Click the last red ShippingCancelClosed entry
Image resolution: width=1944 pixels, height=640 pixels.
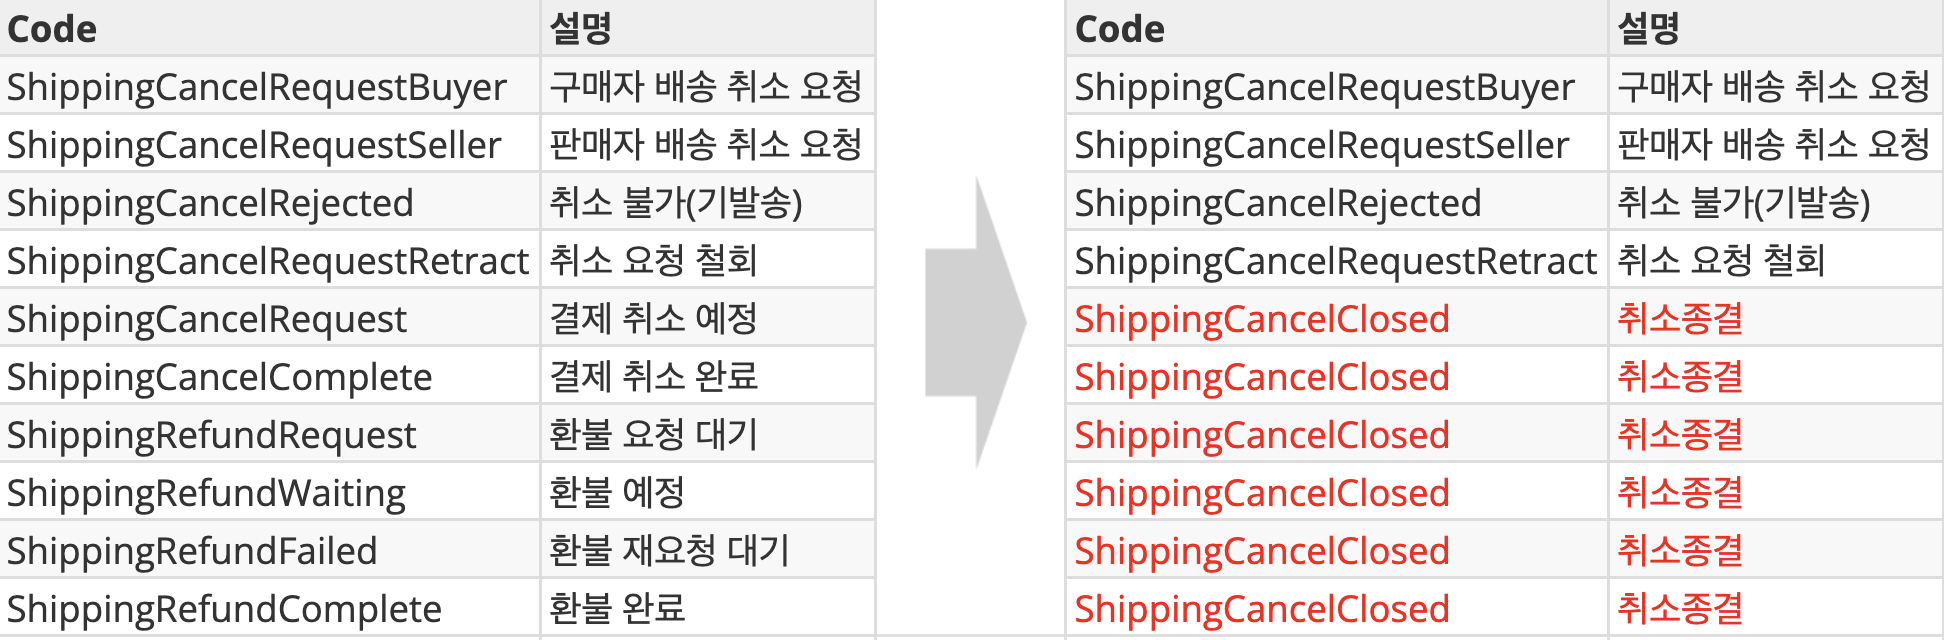(x=1262, y=609)
